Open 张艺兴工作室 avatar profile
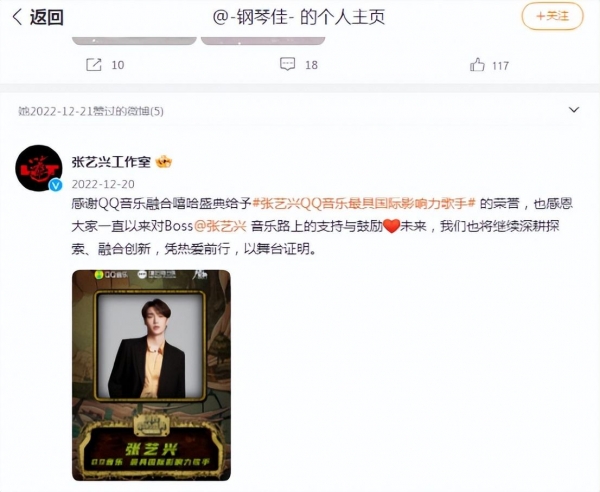The image size is (600, 492). click(x=39, y=167)
